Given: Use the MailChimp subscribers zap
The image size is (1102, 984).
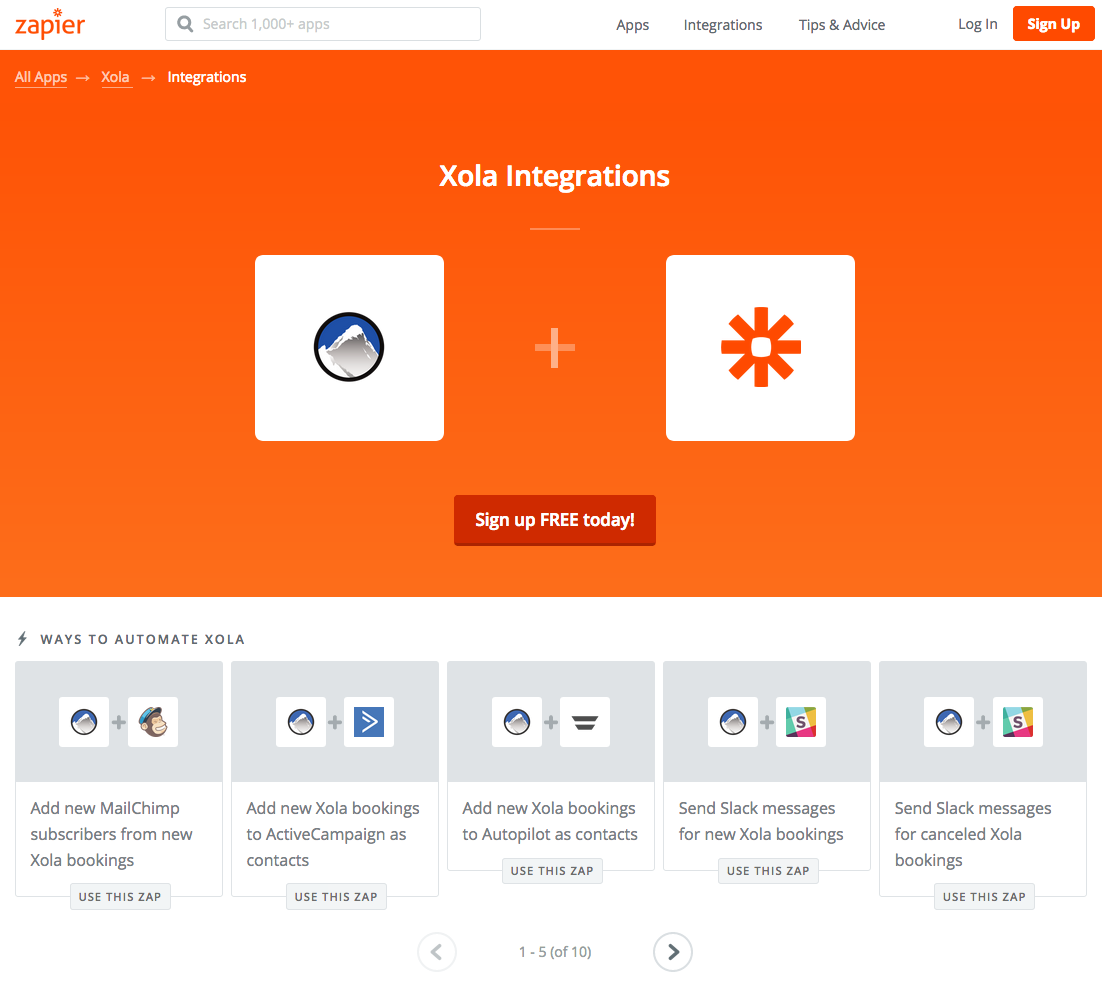Looking at the screenshot, I should 120,897.
